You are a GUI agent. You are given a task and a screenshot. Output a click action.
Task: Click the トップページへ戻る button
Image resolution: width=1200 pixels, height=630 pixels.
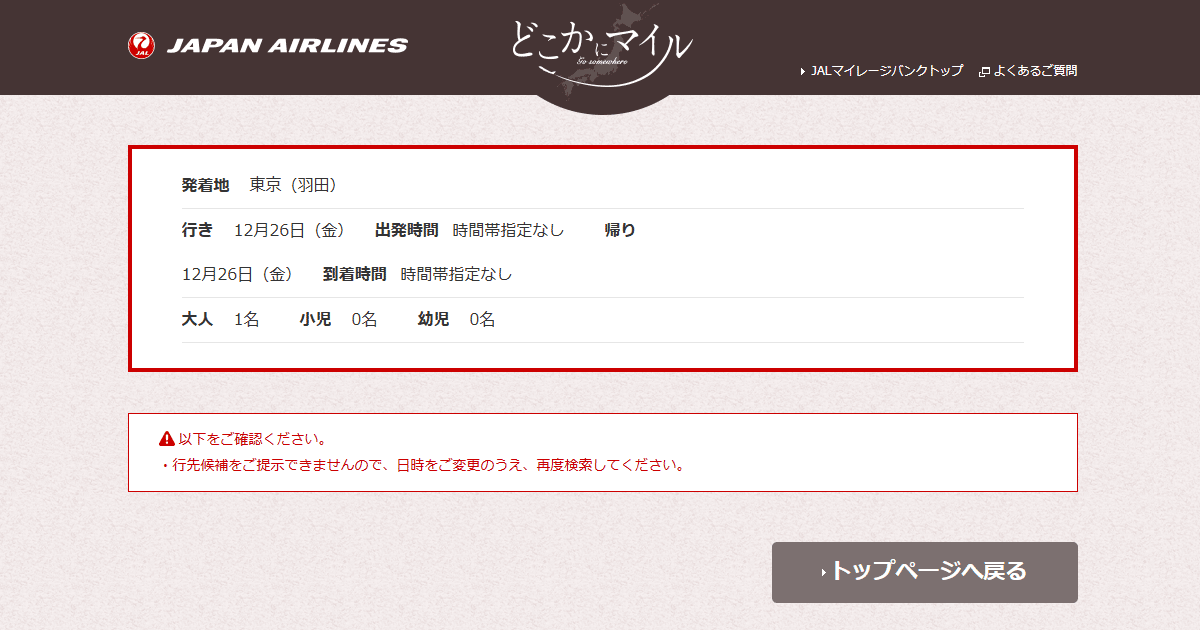[924, 571]
